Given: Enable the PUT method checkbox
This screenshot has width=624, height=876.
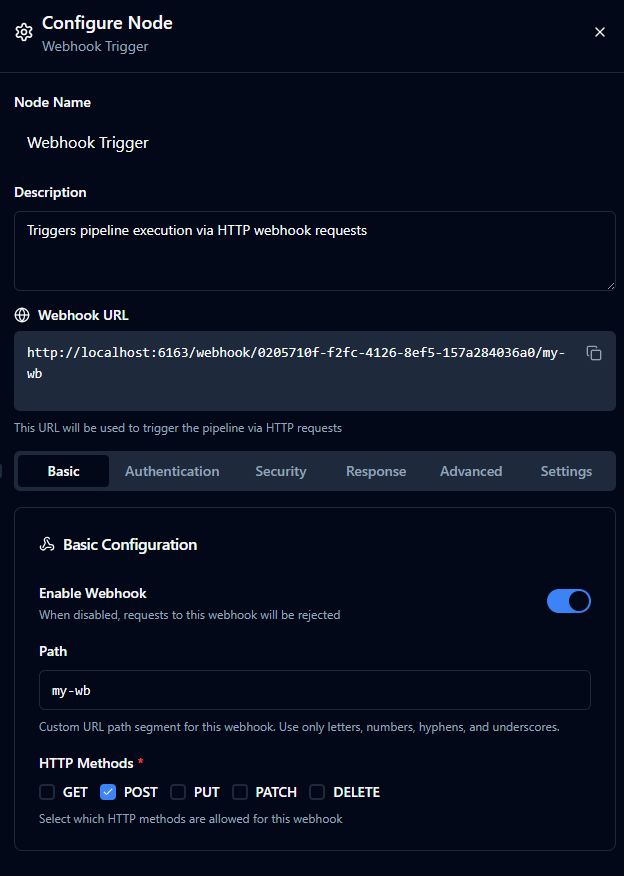Looking at the screenshot, I should (x=178, y=792).
